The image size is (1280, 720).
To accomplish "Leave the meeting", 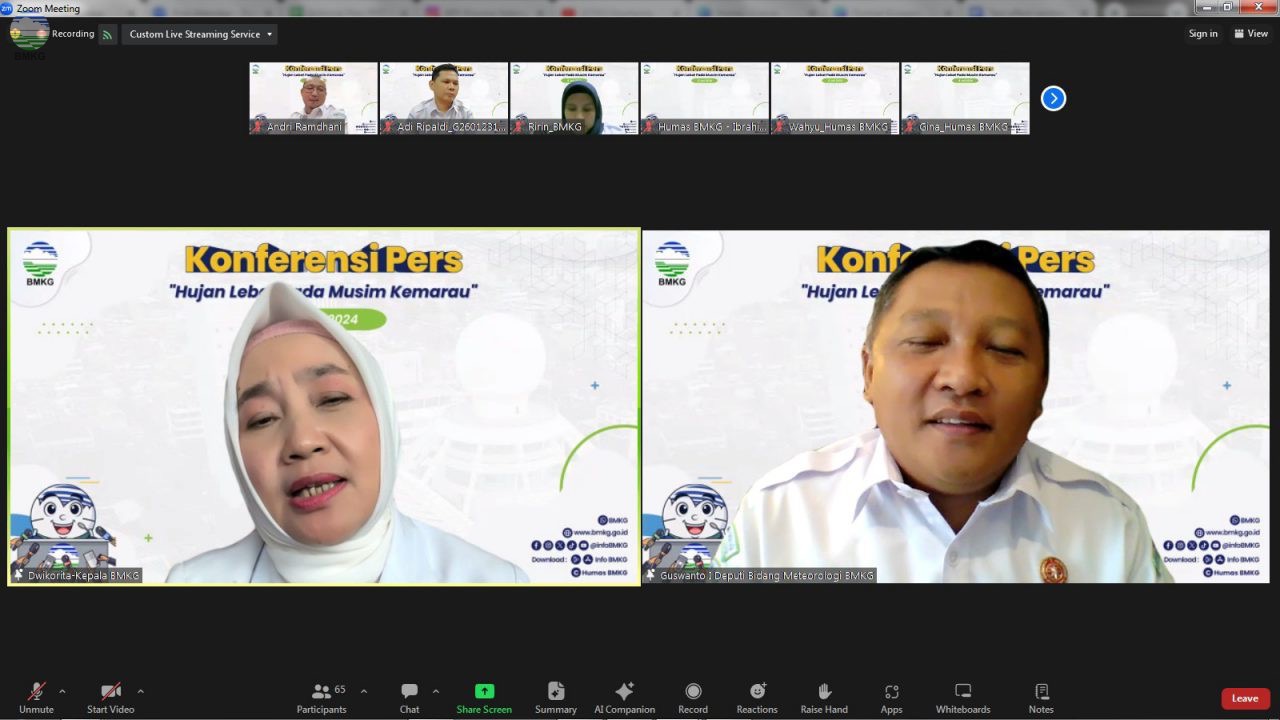I will tap(1244, 697).
